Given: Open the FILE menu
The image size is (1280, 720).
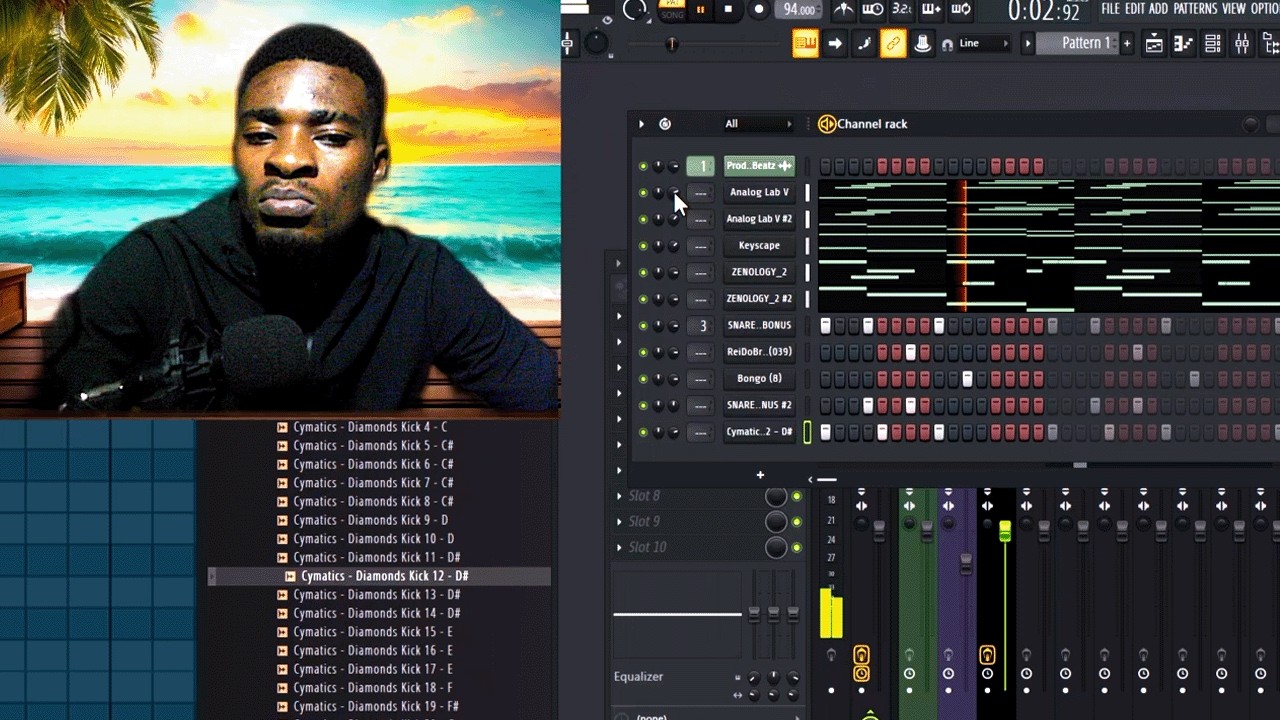Looking at the screenshot, I should coord(1110,9).
